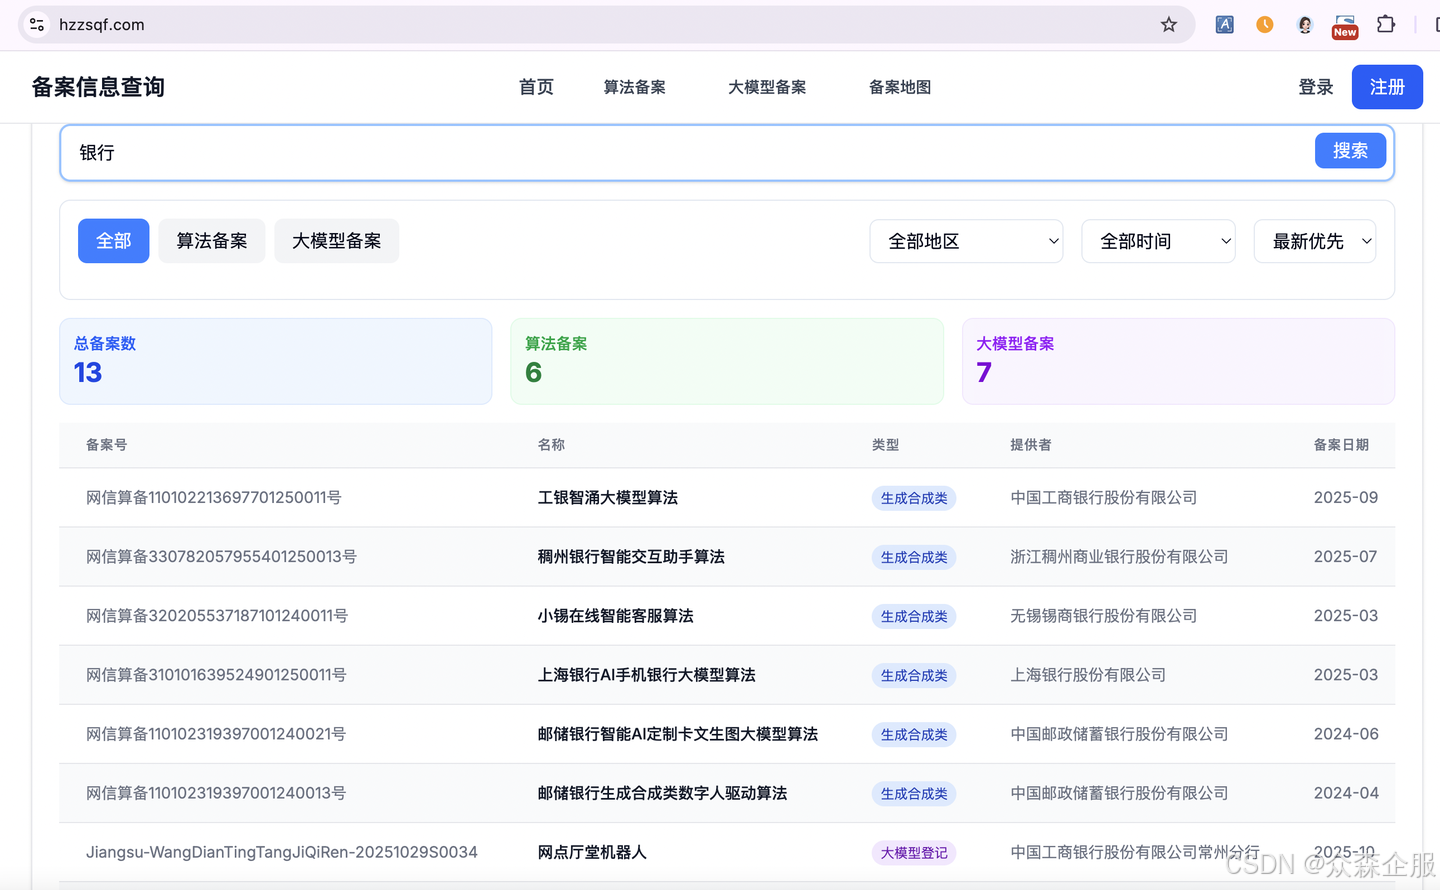Click provider 浙江稠州商业银行股份有限公司
This screenshot has height=890, width=1440.
click(1119, 557)
